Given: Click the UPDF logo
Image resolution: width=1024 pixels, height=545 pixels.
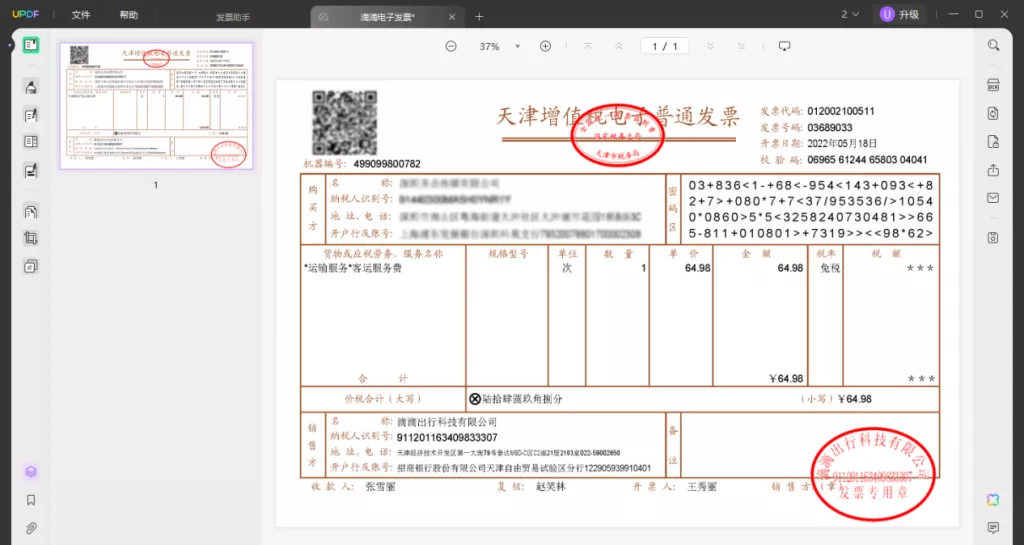Looking at the screenshot, I should pyautogui.click(x=25, y=14).
